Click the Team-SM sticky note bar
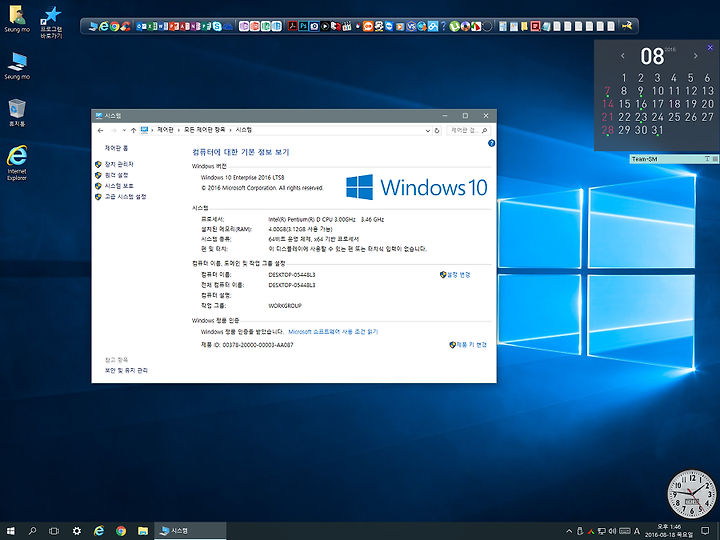The height and width of the screenshot is (540, 720). pos(674,159)
